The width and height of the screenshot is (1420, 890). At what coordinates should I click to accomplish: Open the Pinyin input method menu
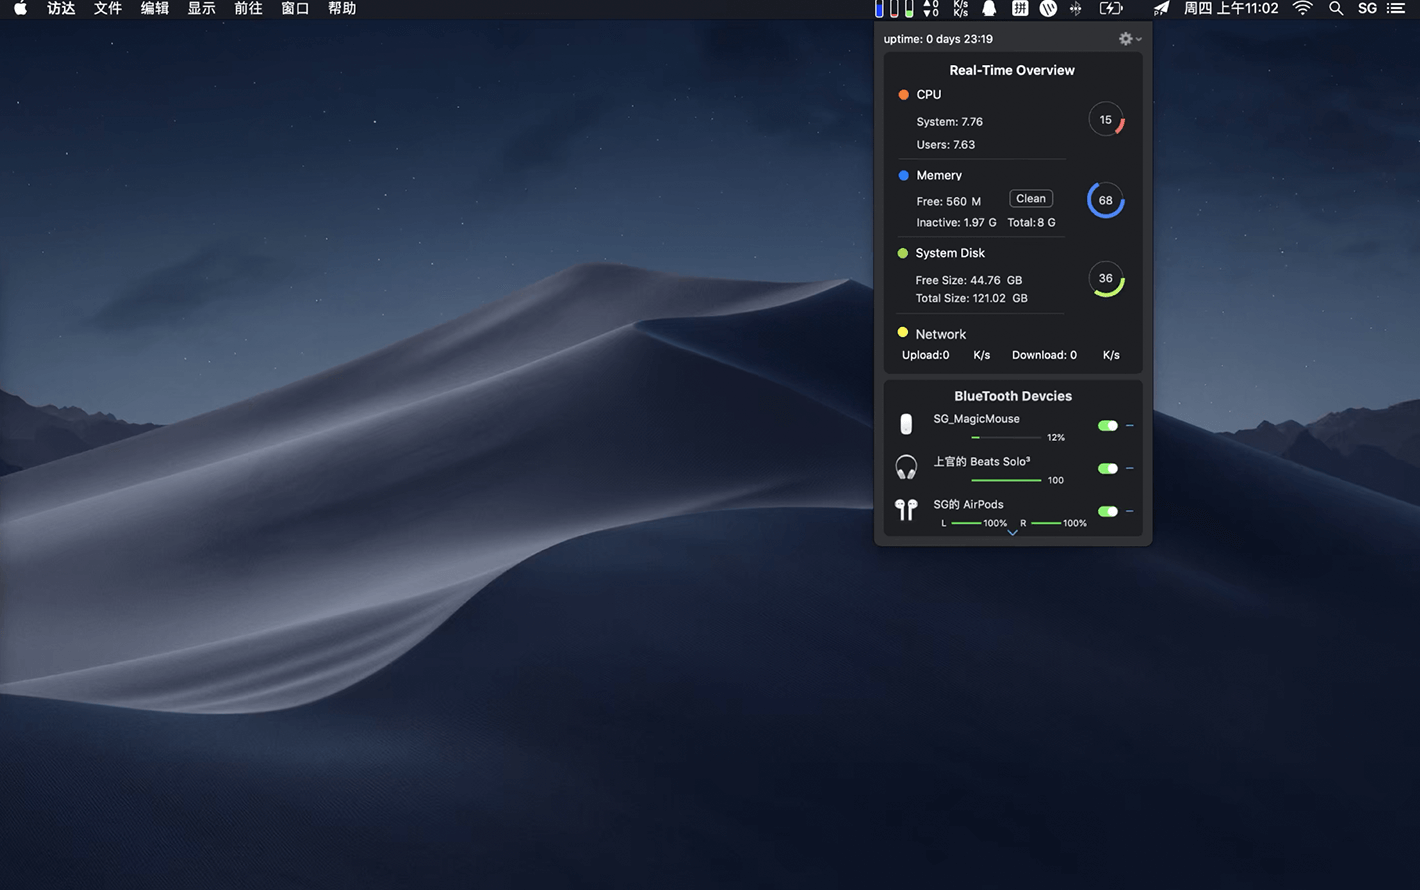point(1020,9)
